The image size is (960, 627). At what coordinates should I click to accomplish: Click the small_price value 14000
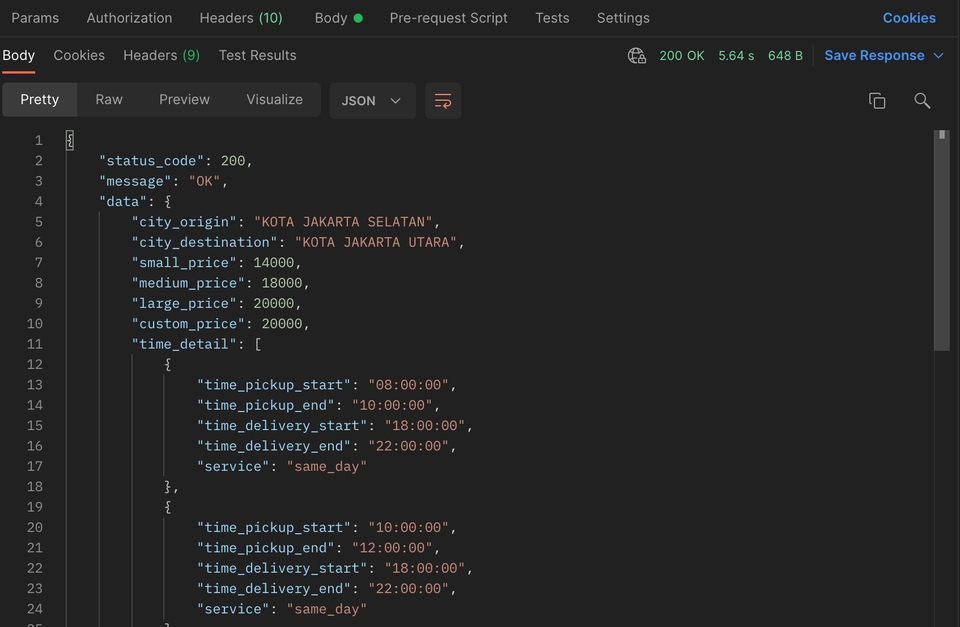(x=274, y=263)
